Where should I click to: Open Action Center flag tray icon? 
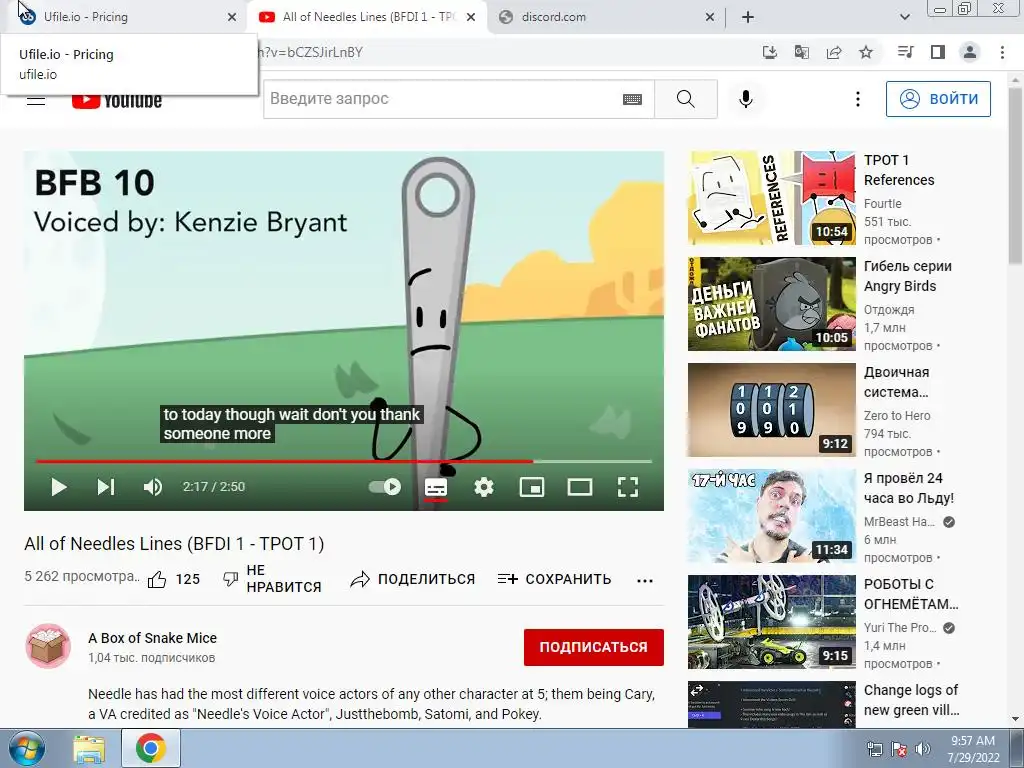[x=899, y=749]
